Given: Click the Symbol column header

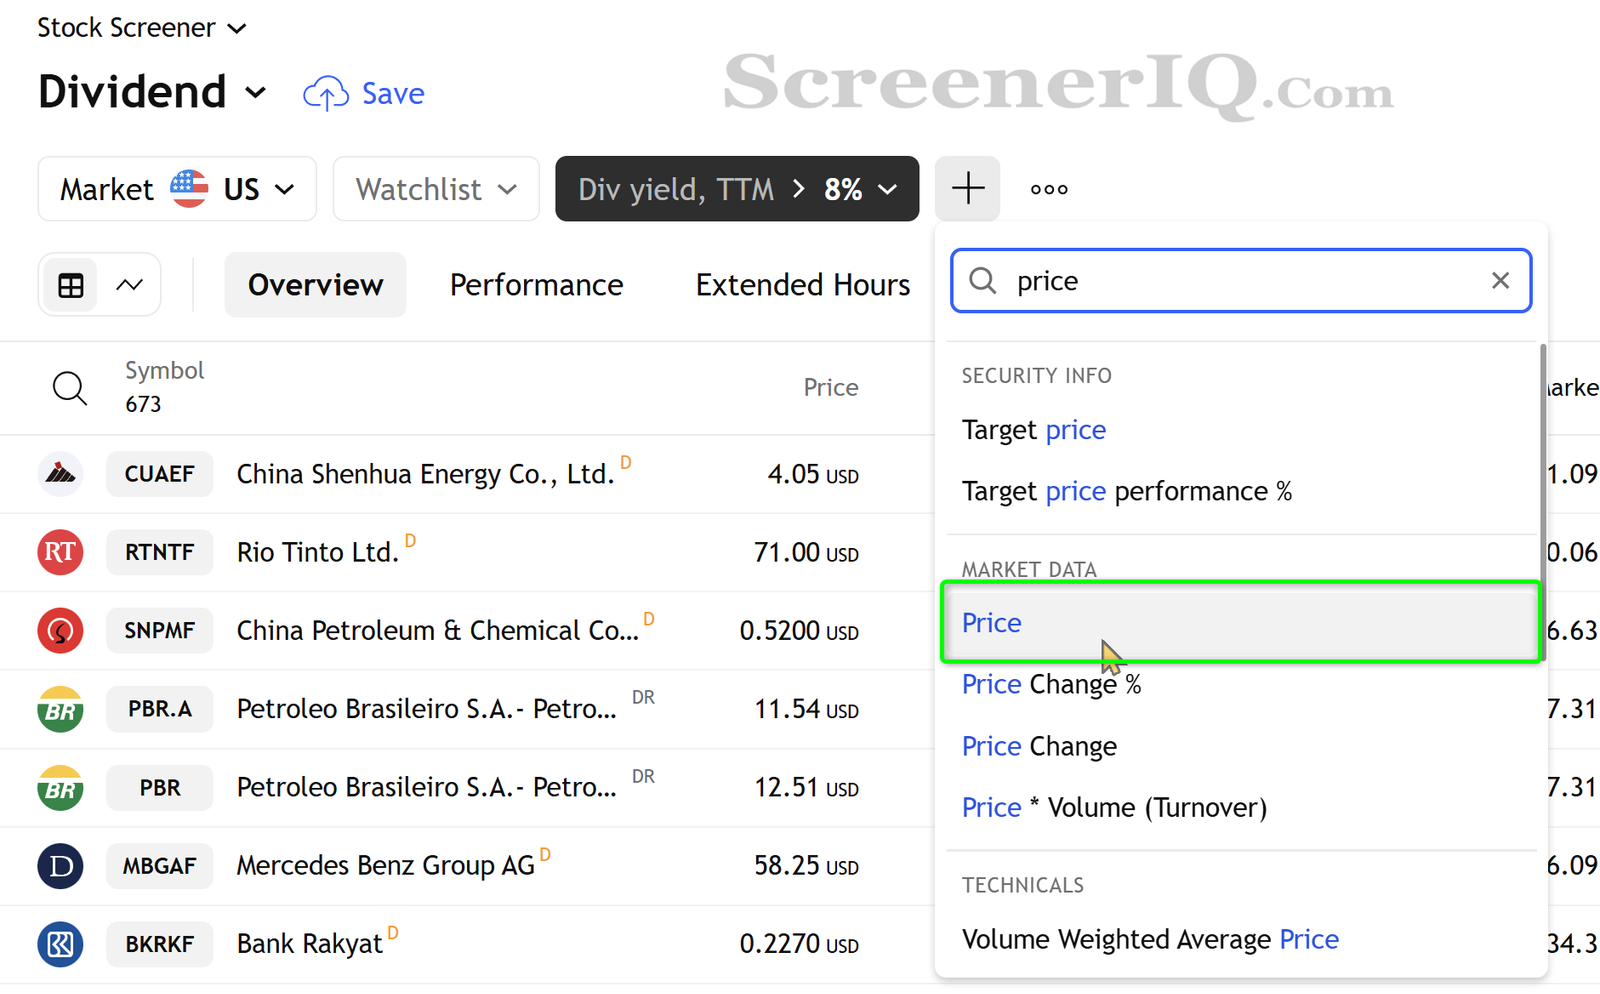Looking at the screenshot, I should coord(164,371).
